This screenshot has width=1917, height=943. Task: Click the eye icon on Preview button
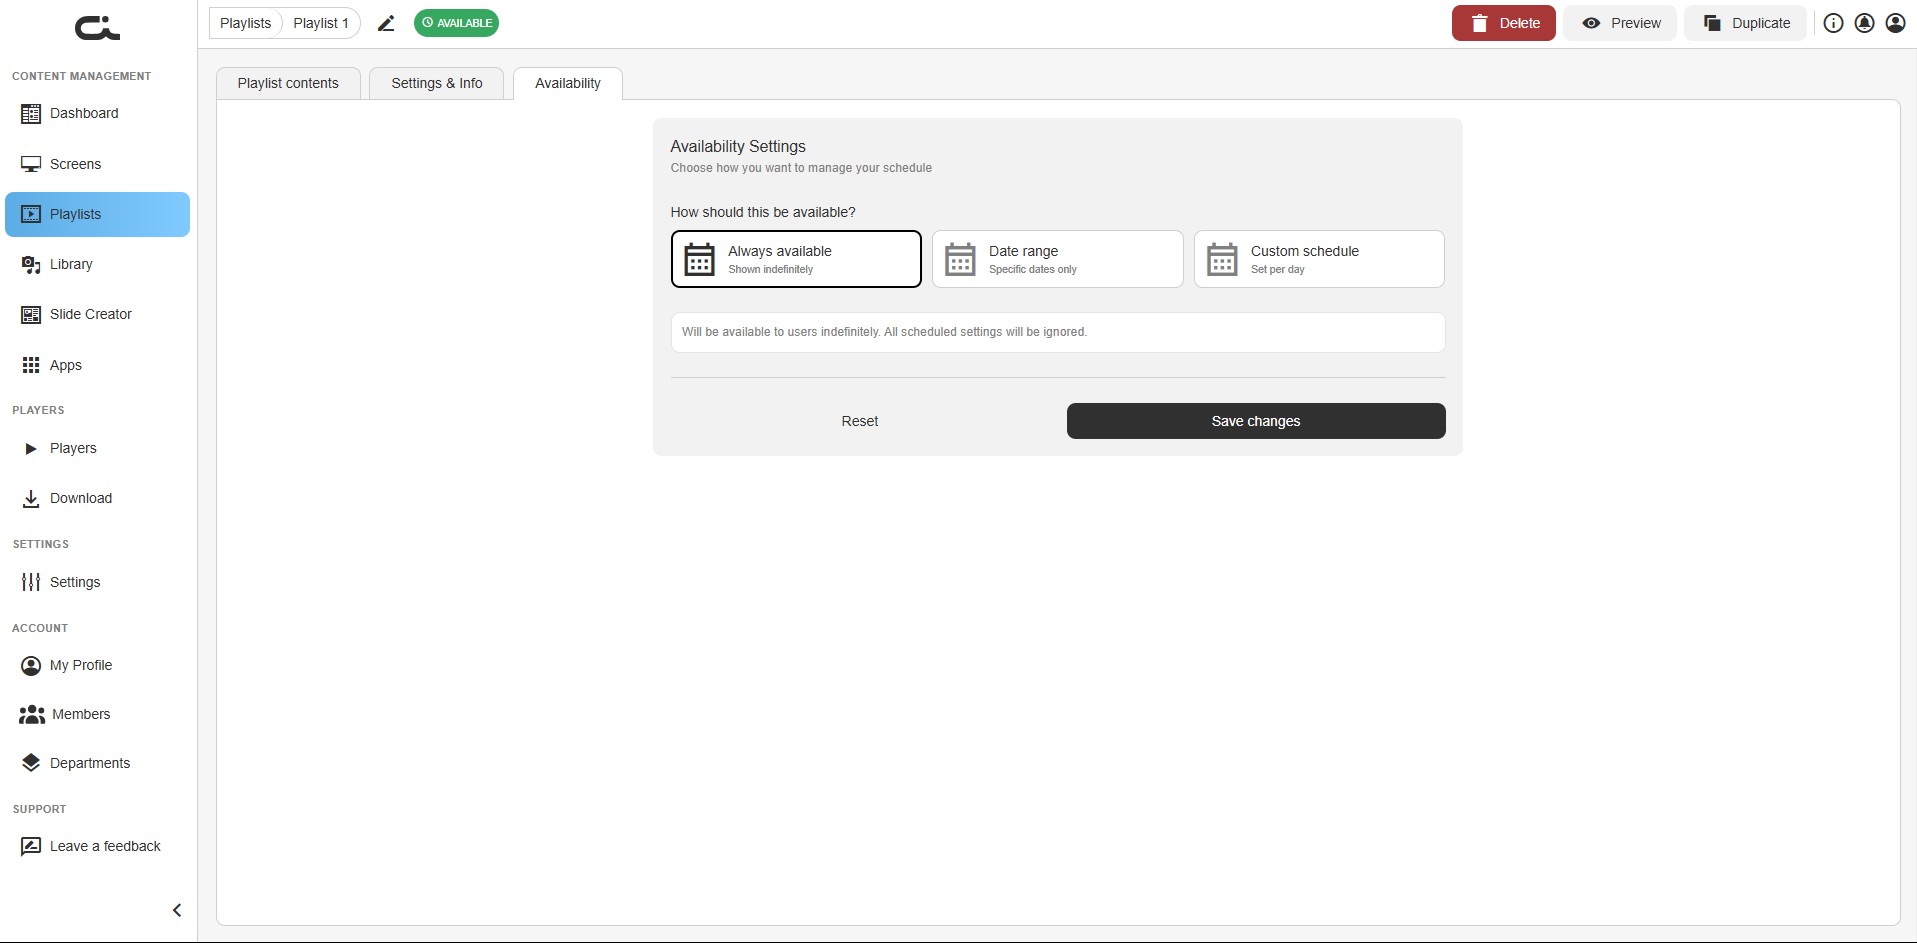pyautogui.click(x=1591, y=23)
